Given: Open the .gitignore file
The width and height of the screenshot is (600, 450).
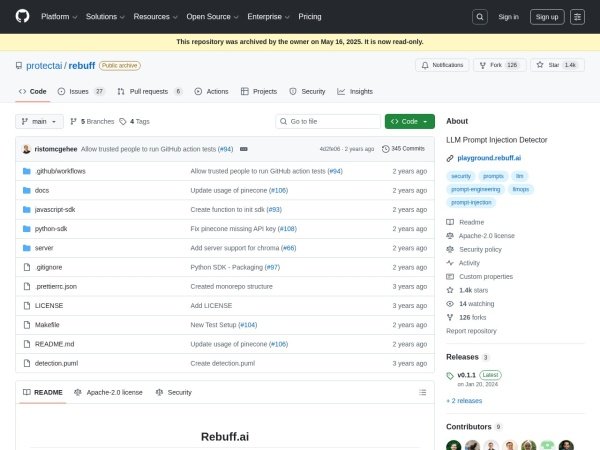Looking at the screenshot, I should coord(48,267).
